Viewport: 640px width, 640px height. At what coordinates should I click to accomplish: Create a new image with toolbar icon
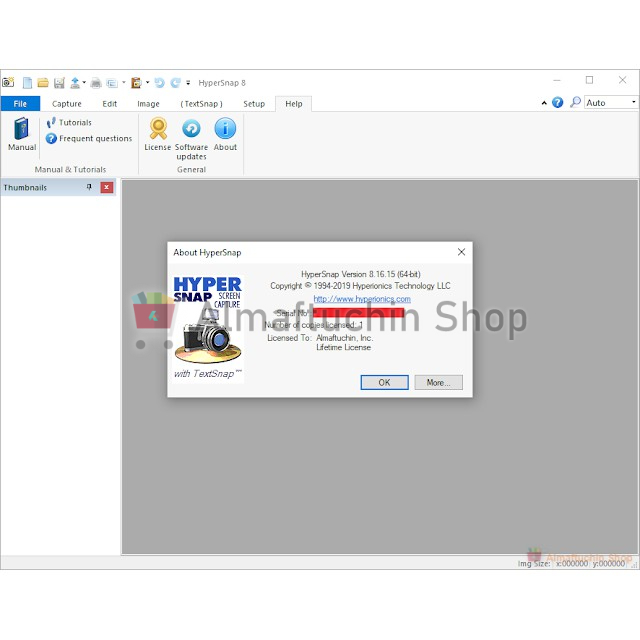click(27, 83)
